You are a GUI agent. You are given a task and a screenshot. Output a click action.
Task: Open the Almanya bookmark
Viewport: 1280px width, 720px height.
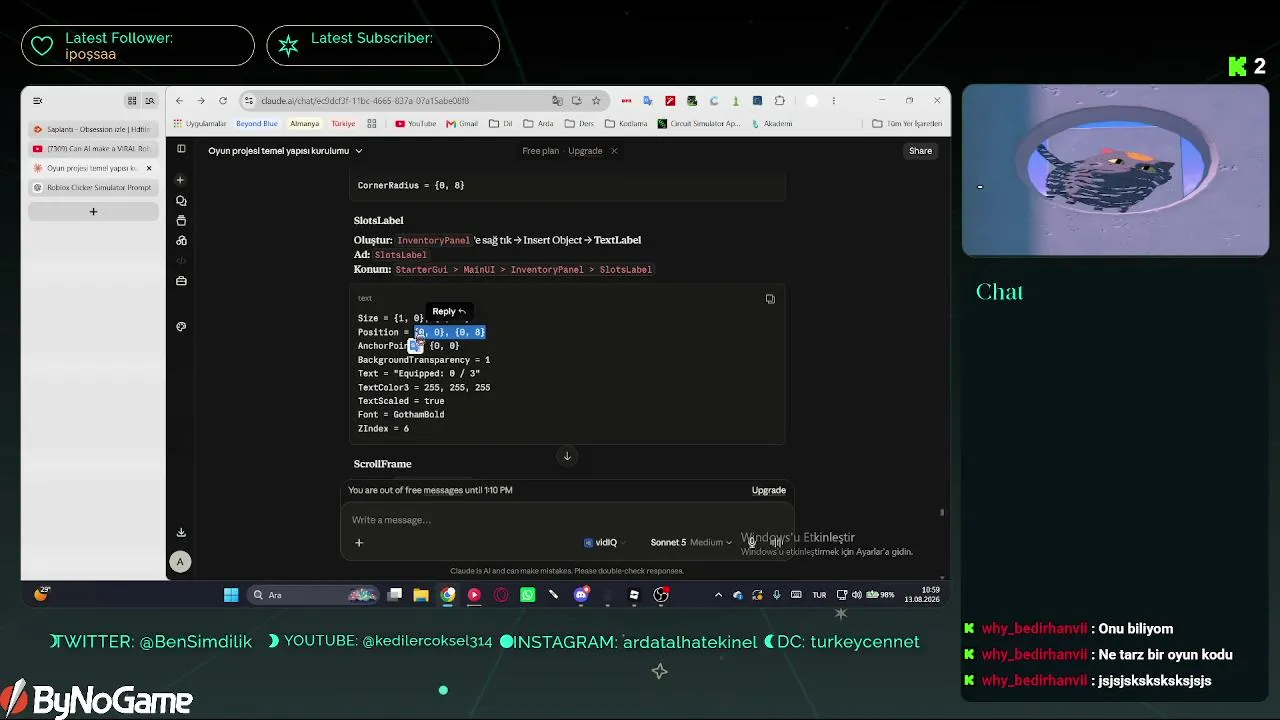304,124
